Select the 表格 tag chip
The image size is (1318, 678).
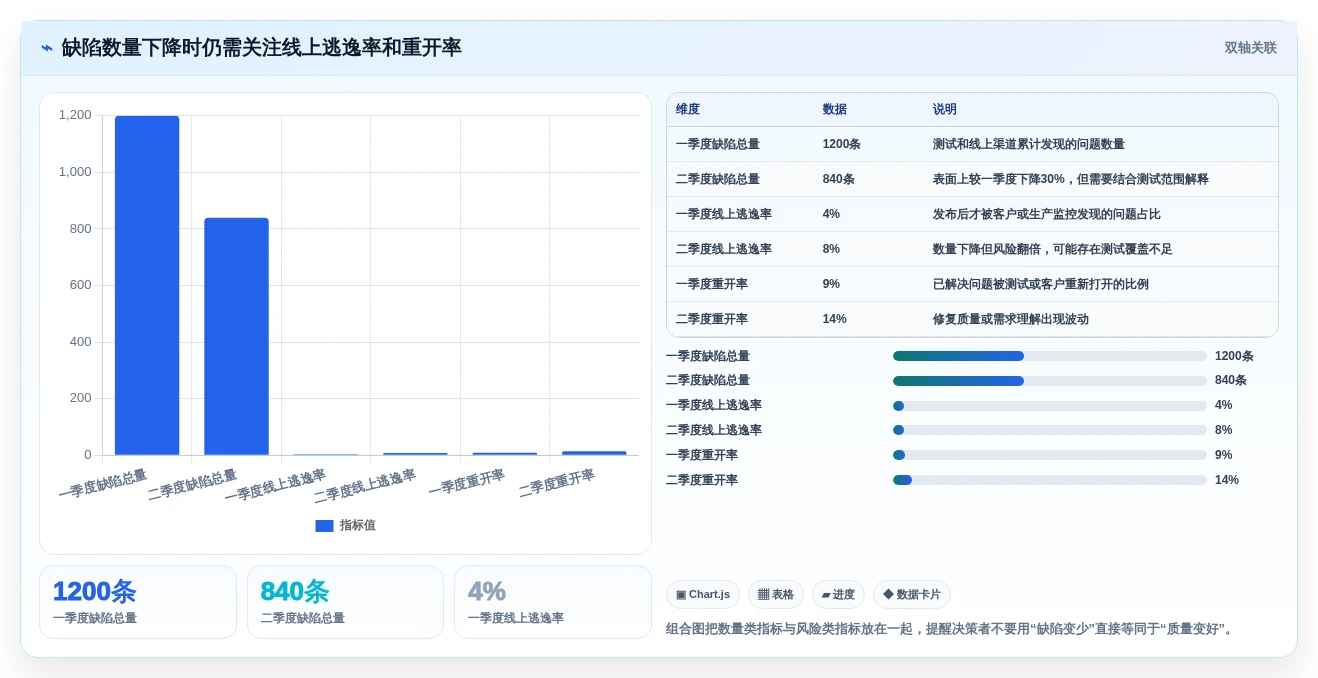[x=776, y=595]
